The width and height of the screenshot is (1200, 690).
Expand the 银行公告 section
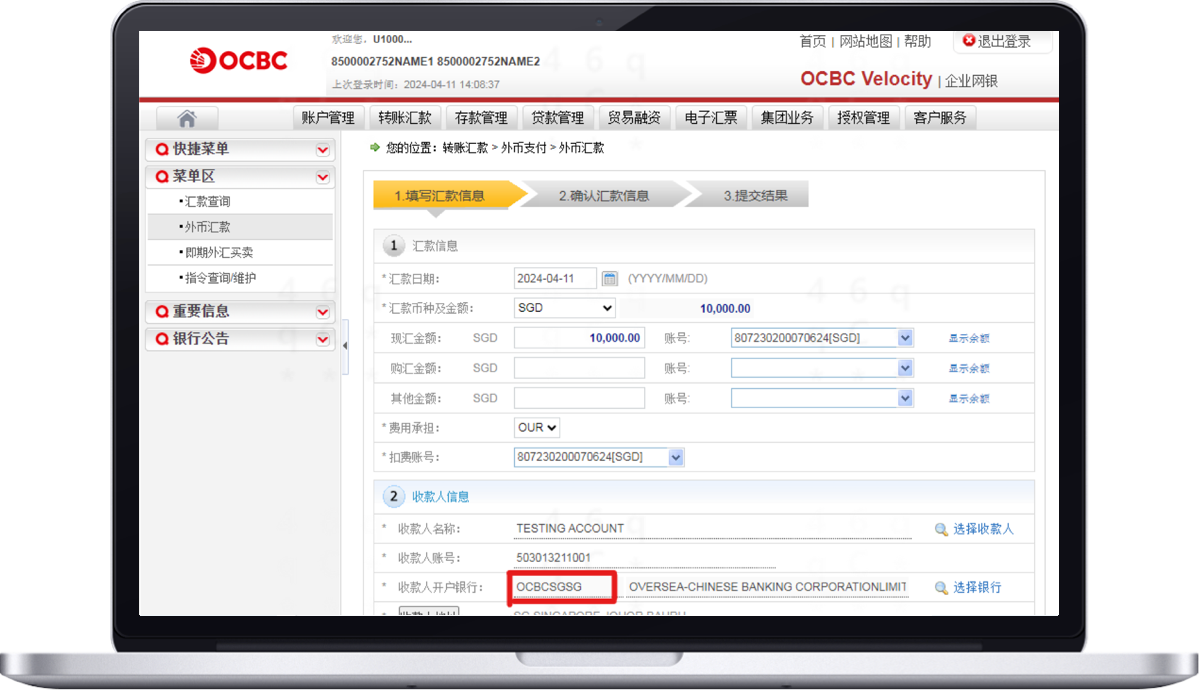click(x=322, y=339)
